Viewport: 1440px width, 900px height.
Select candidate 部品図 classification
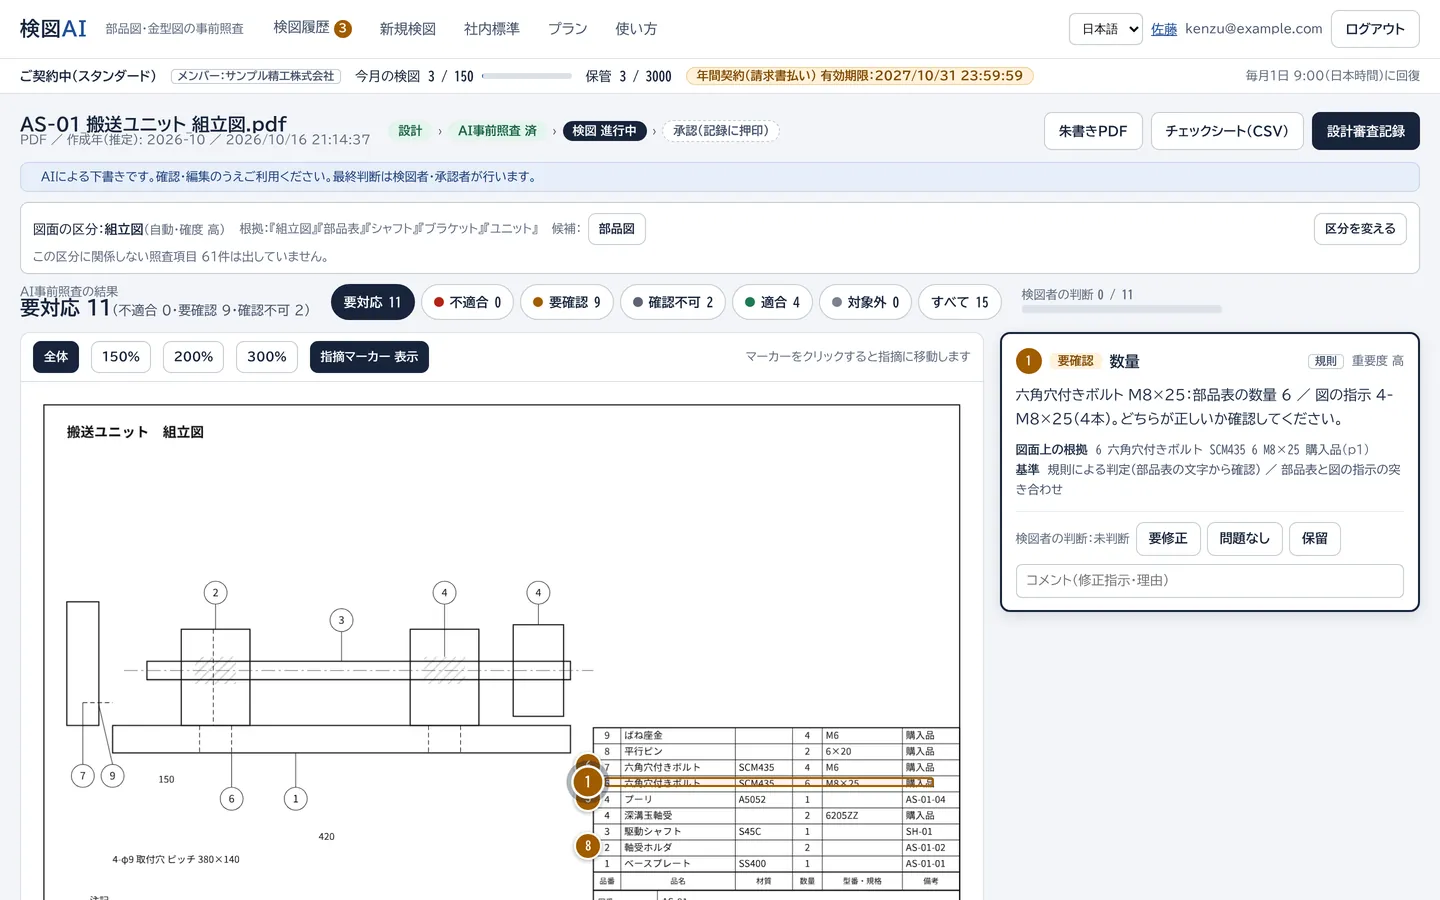click(x=617, y=229)
